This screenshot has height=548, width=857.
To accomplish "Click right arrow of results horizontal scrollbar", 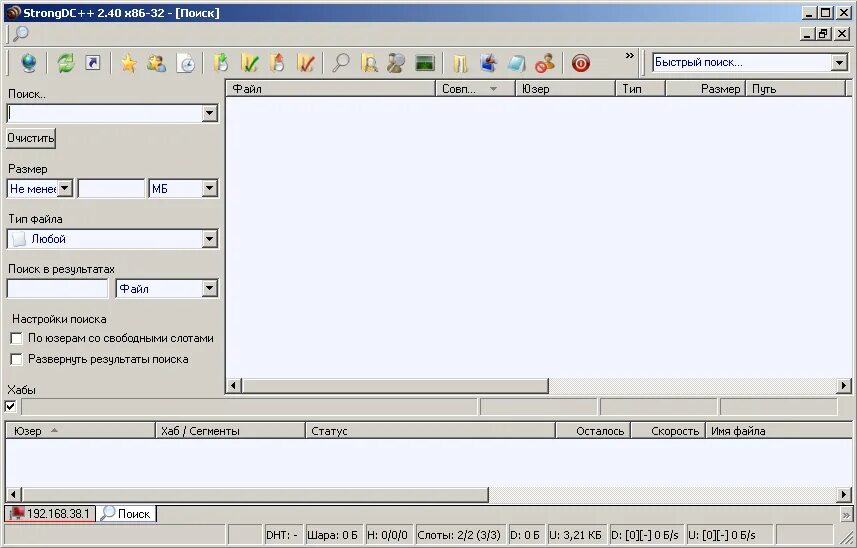I will (844, 386).
